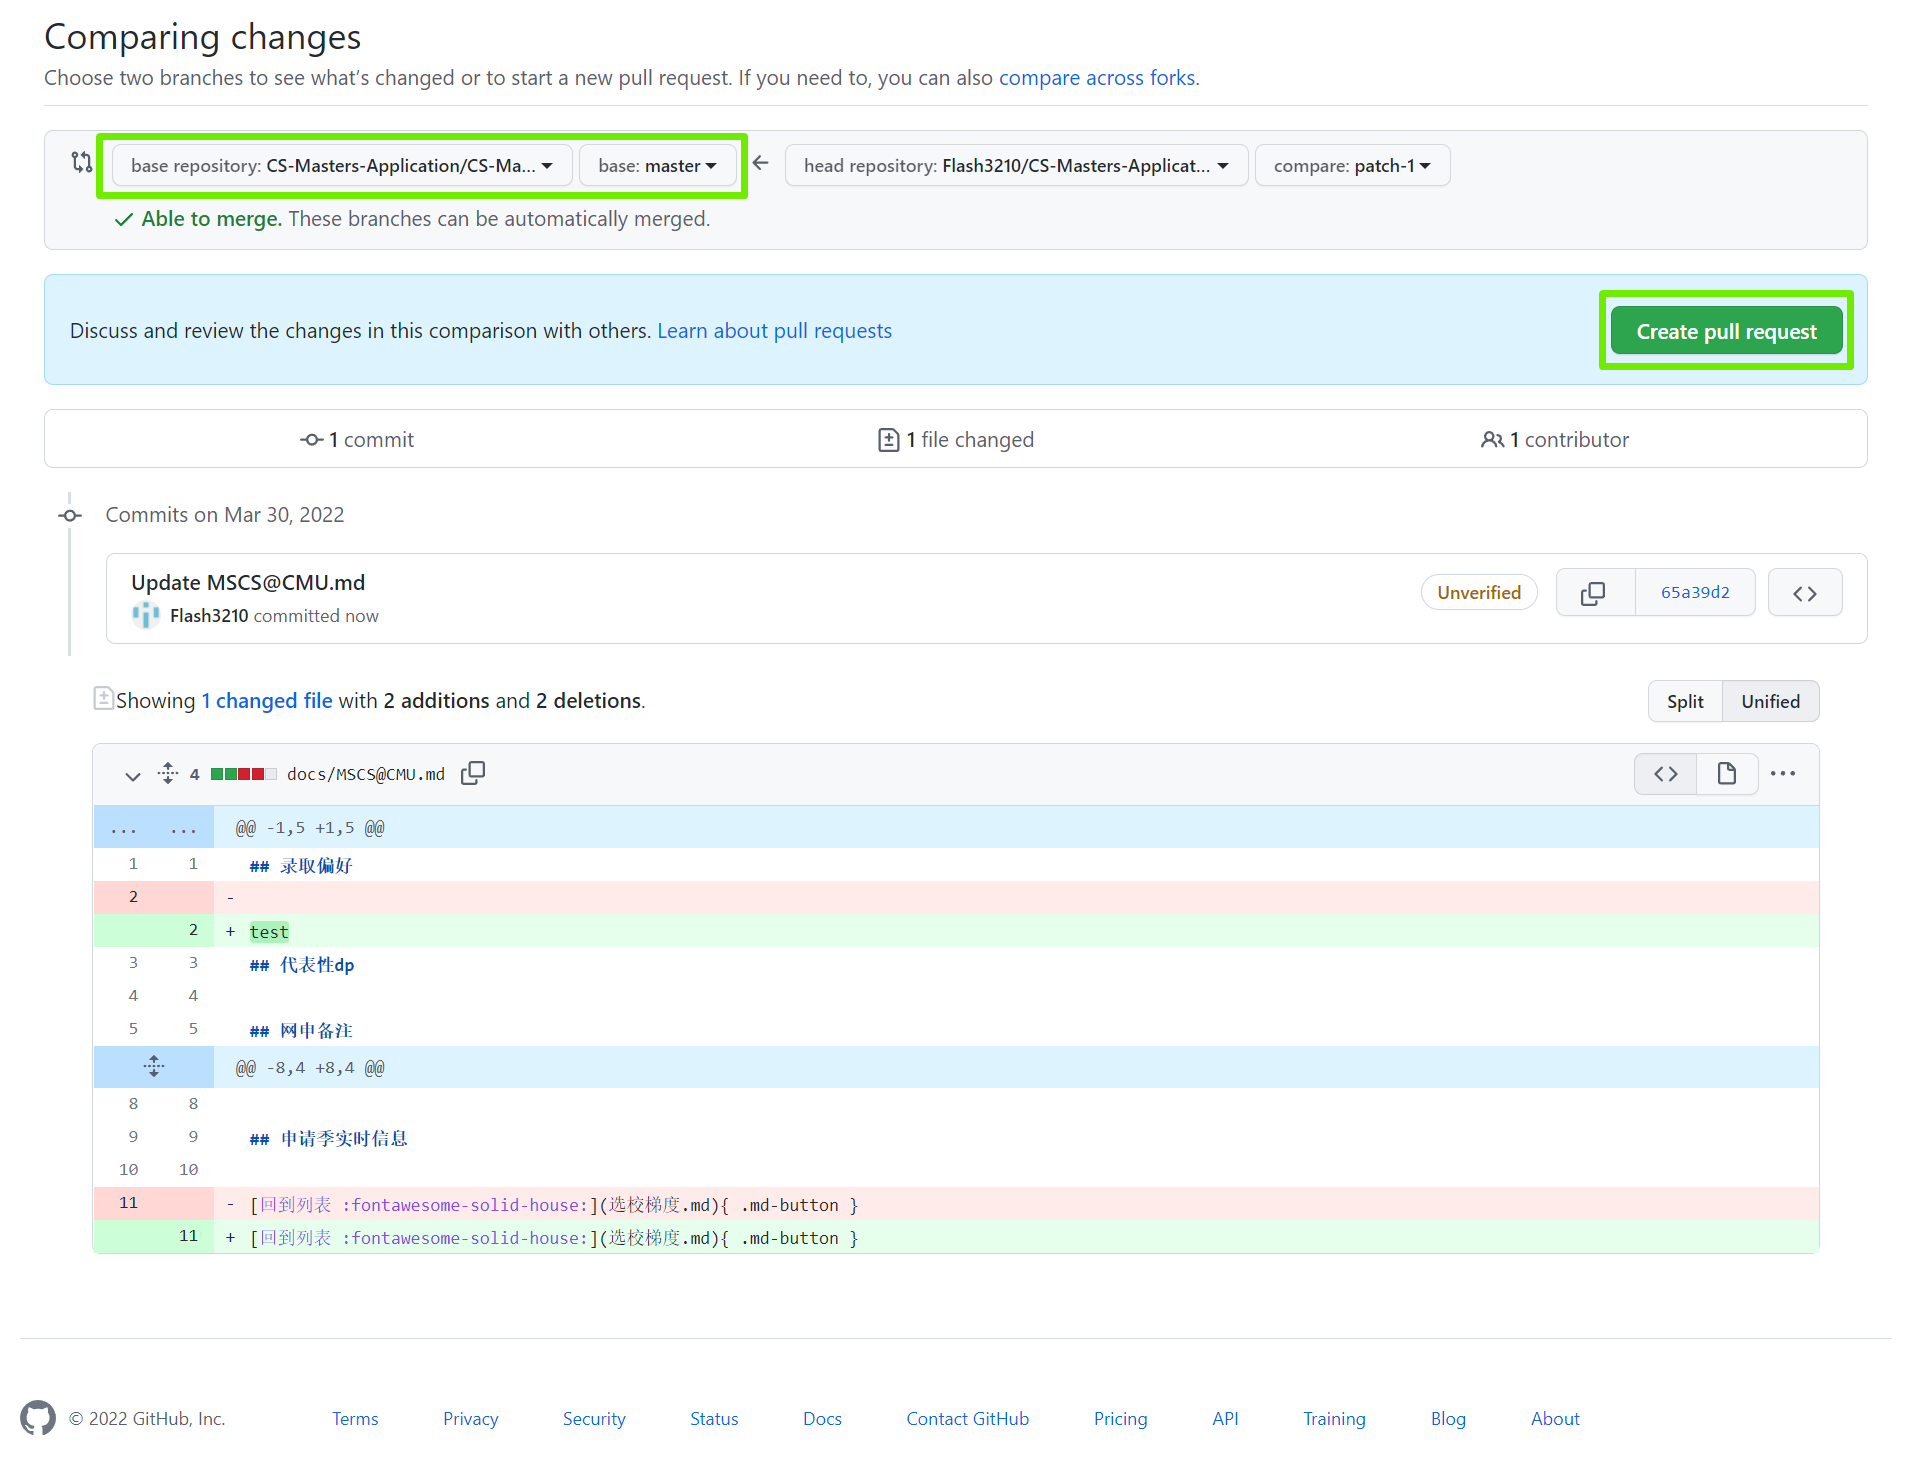Open About footer link

[x=1555, y=1419]
